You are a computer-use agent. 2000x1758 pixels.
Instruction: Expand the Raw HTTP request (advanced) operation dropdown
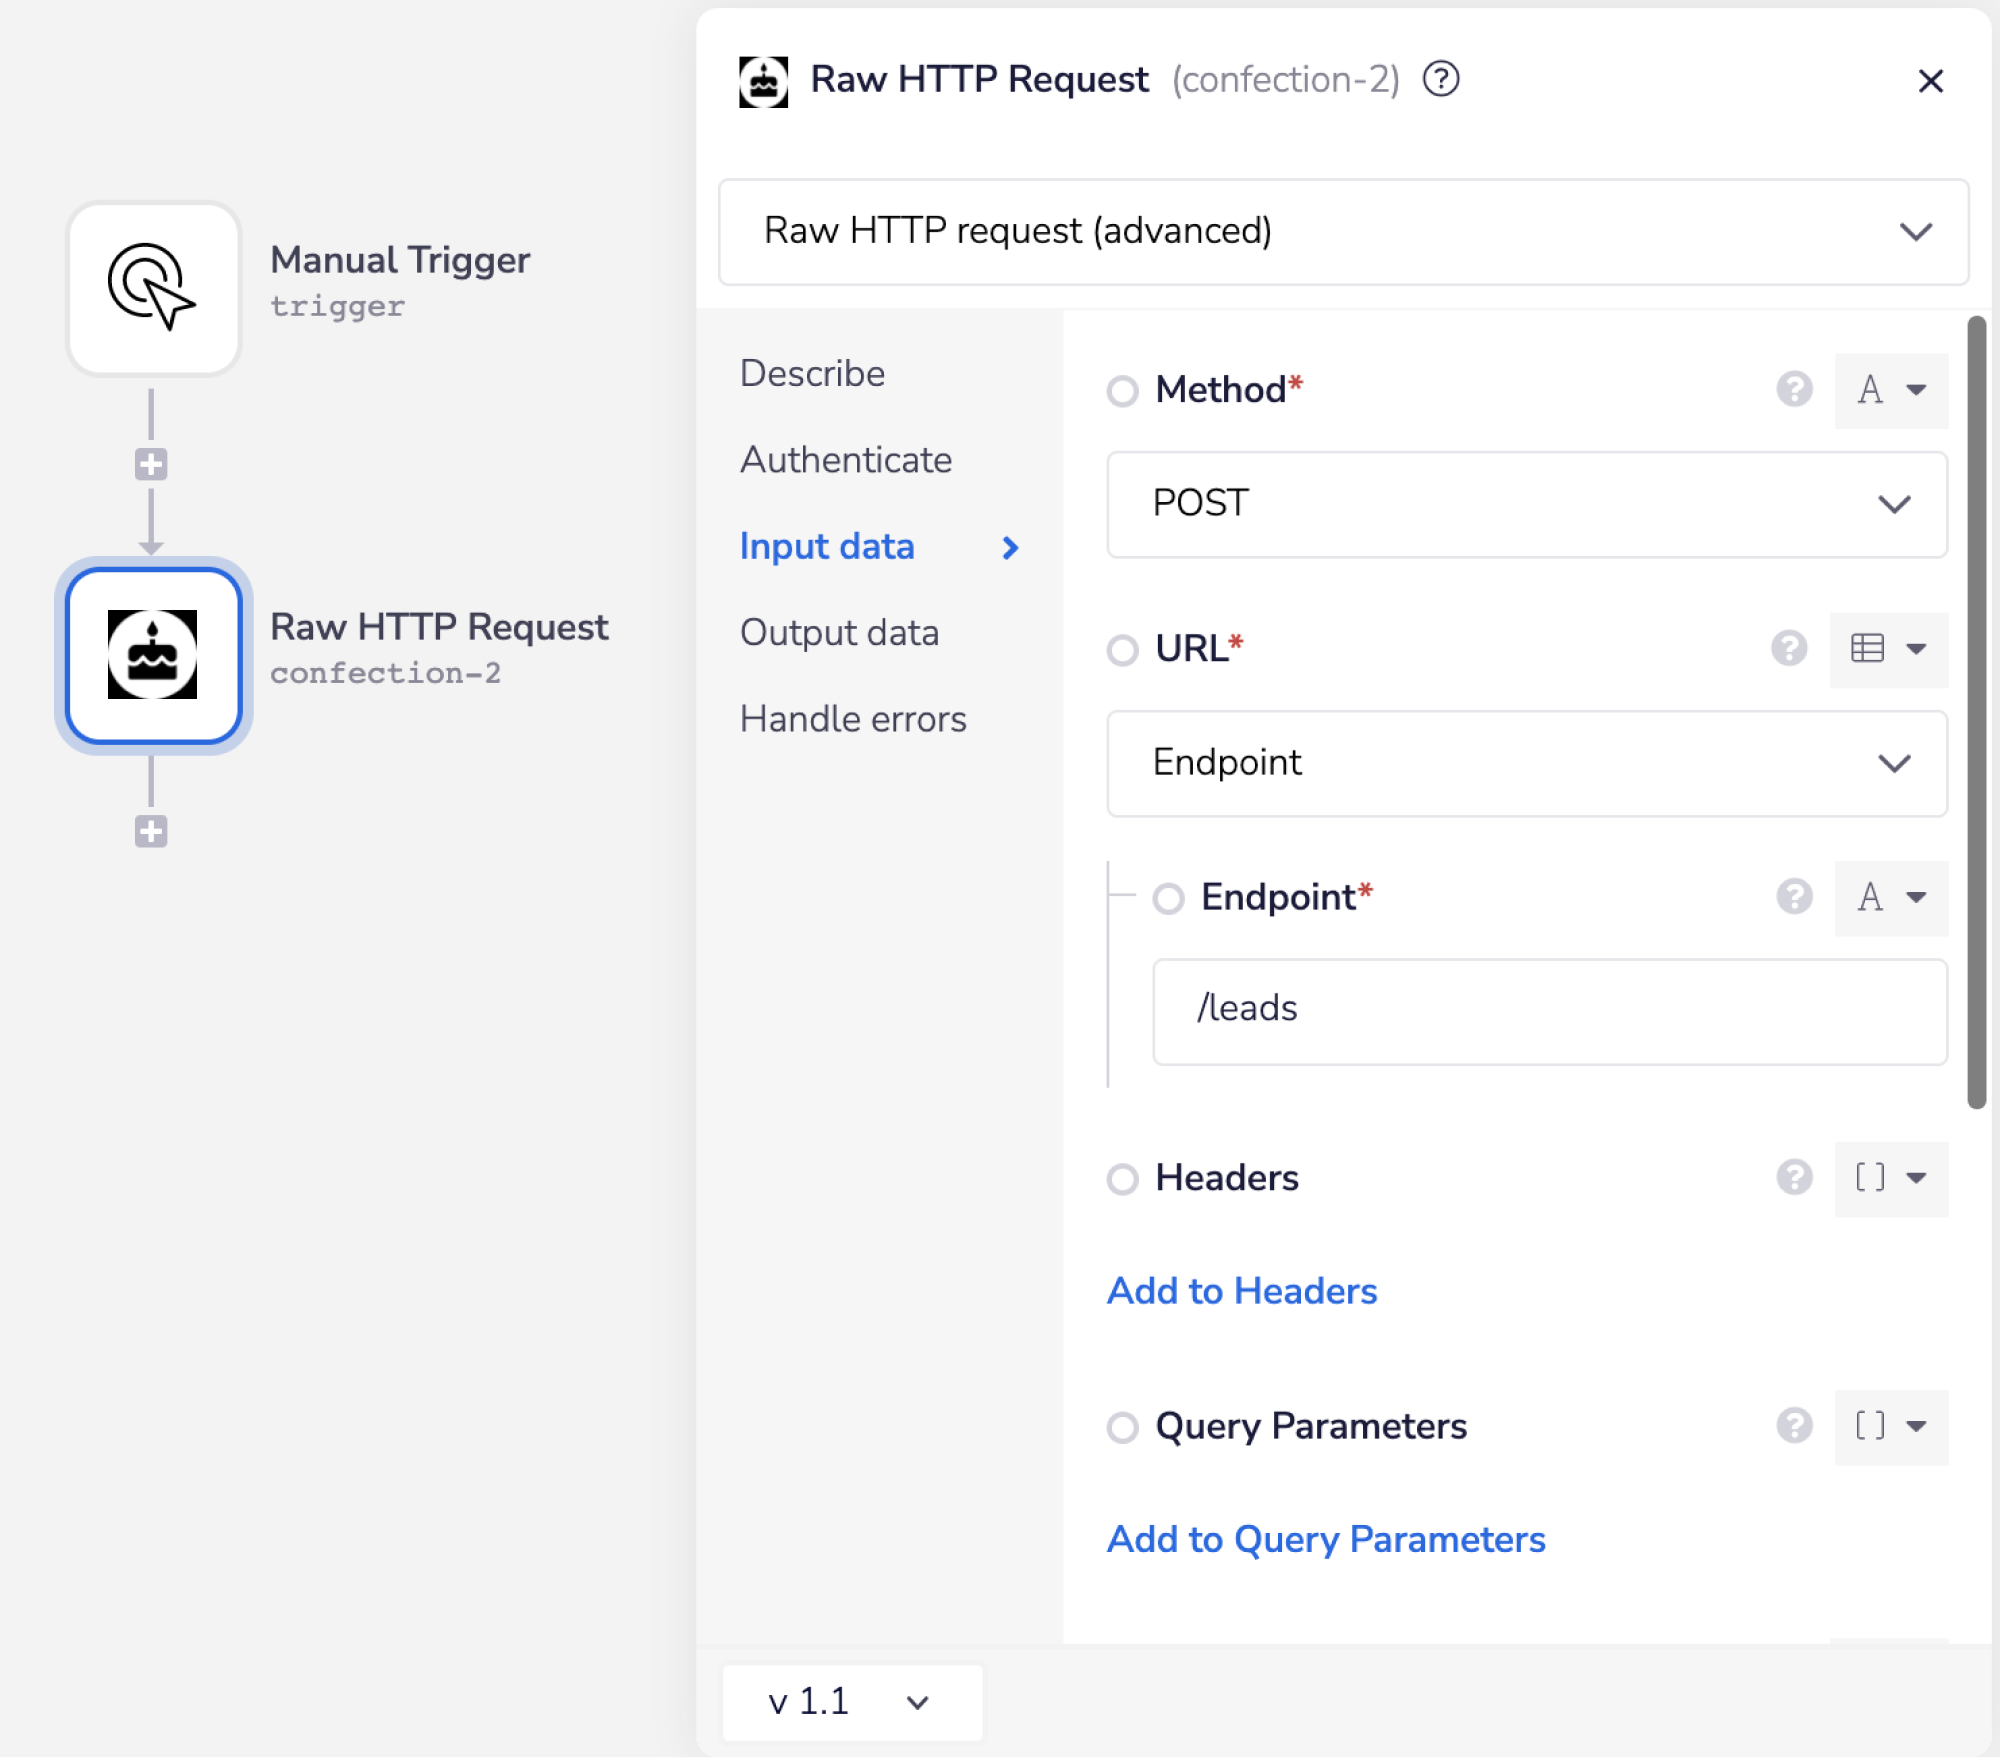point(1343,231)
